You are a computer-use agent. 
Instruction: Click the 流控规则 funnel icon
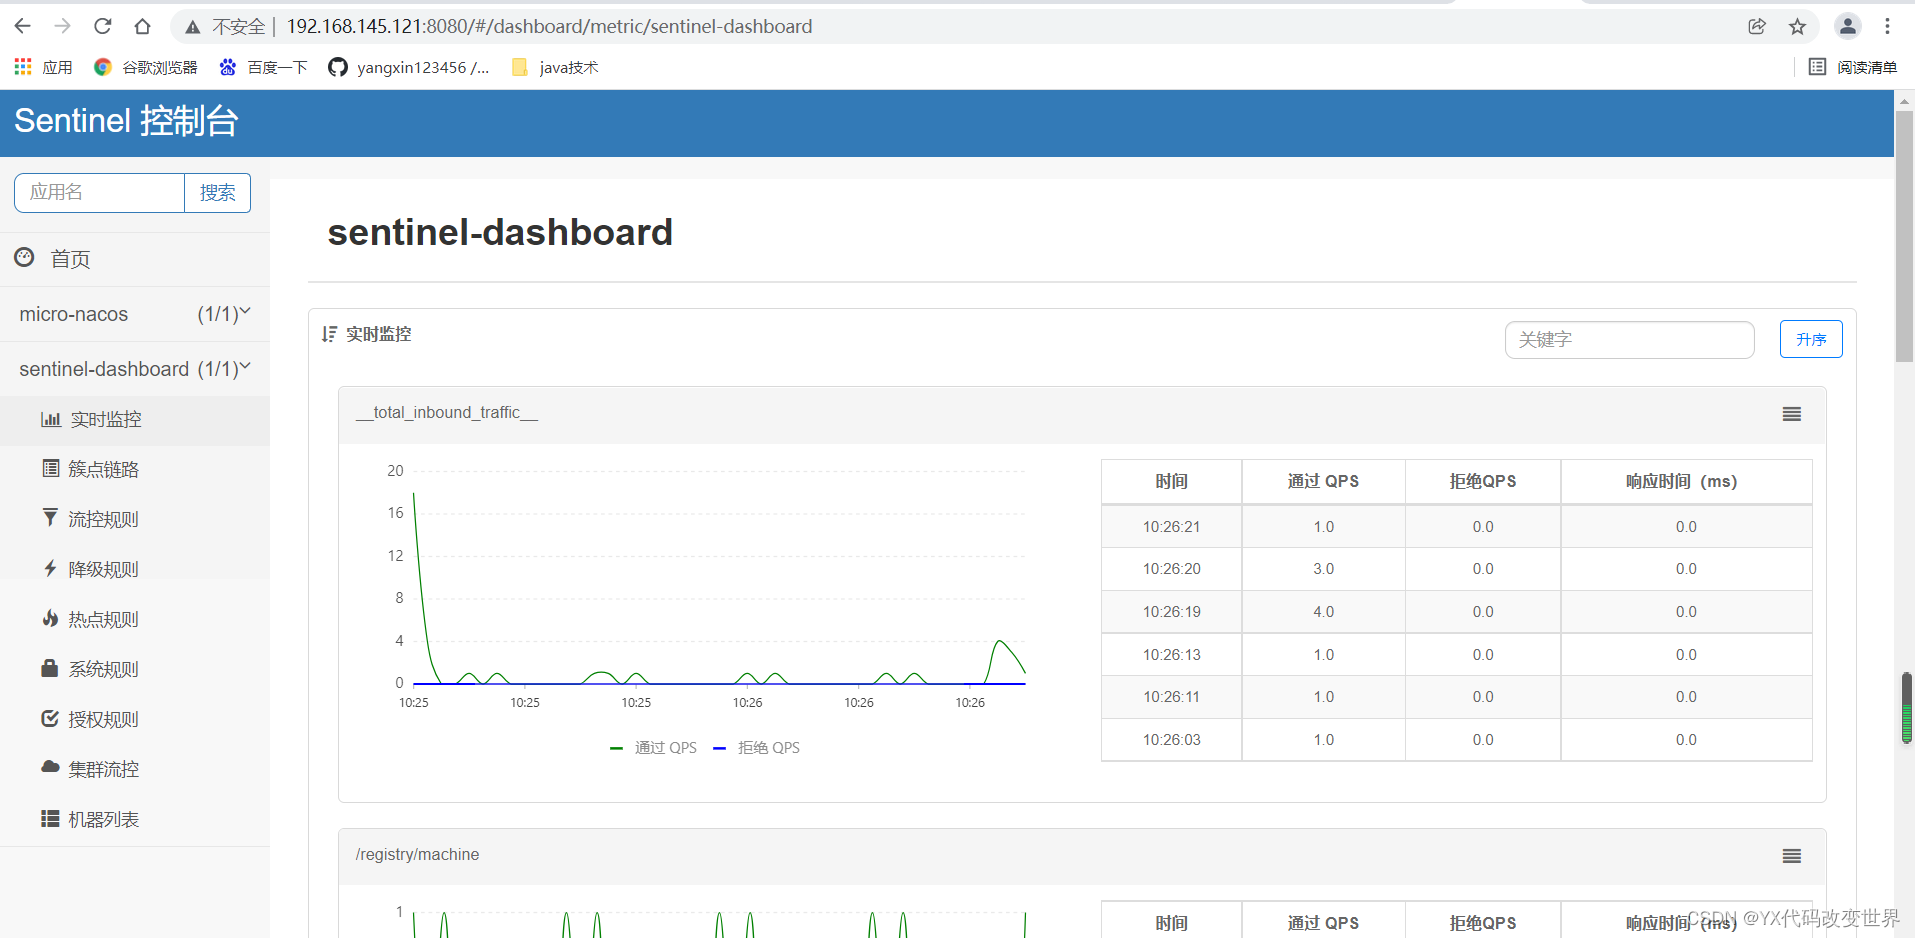tap(51, 518)
